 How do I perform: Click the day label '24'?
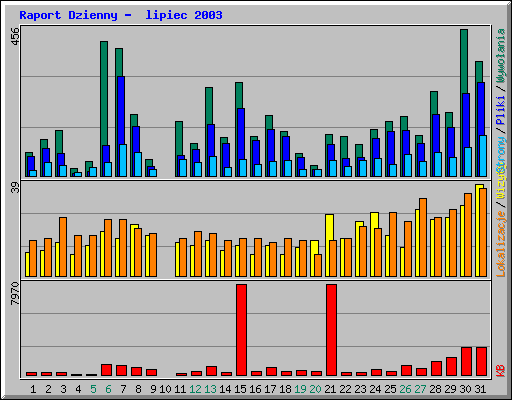coord(375,389)
